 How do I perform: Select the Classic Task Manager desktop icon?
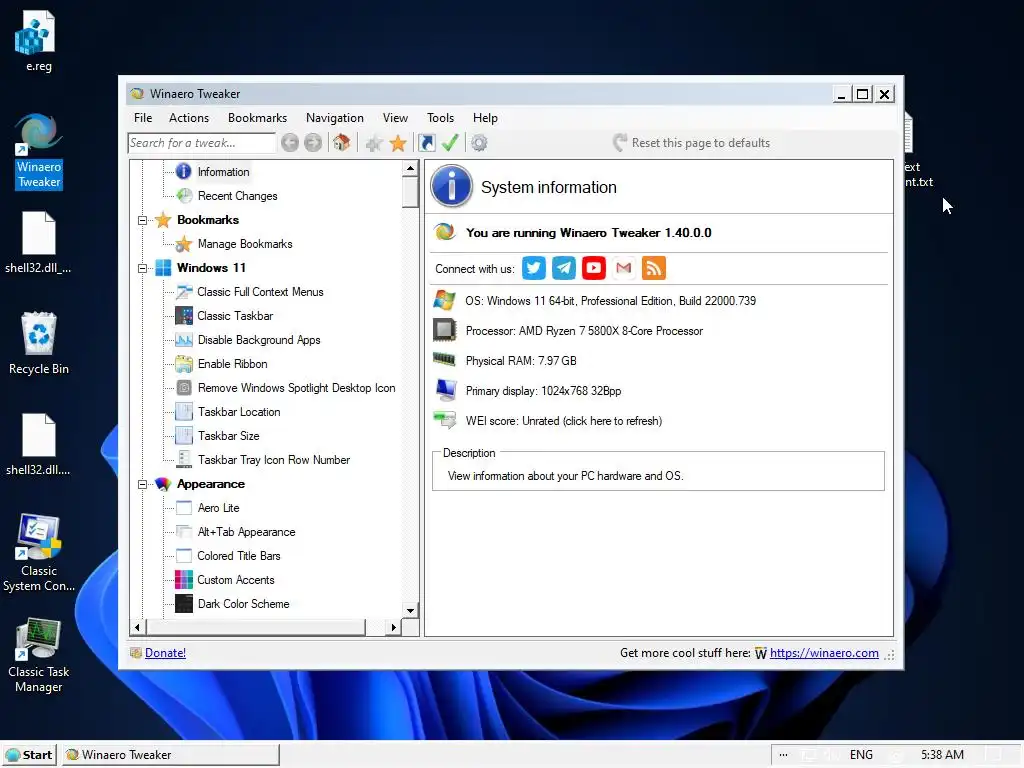[x=39, y=656]
